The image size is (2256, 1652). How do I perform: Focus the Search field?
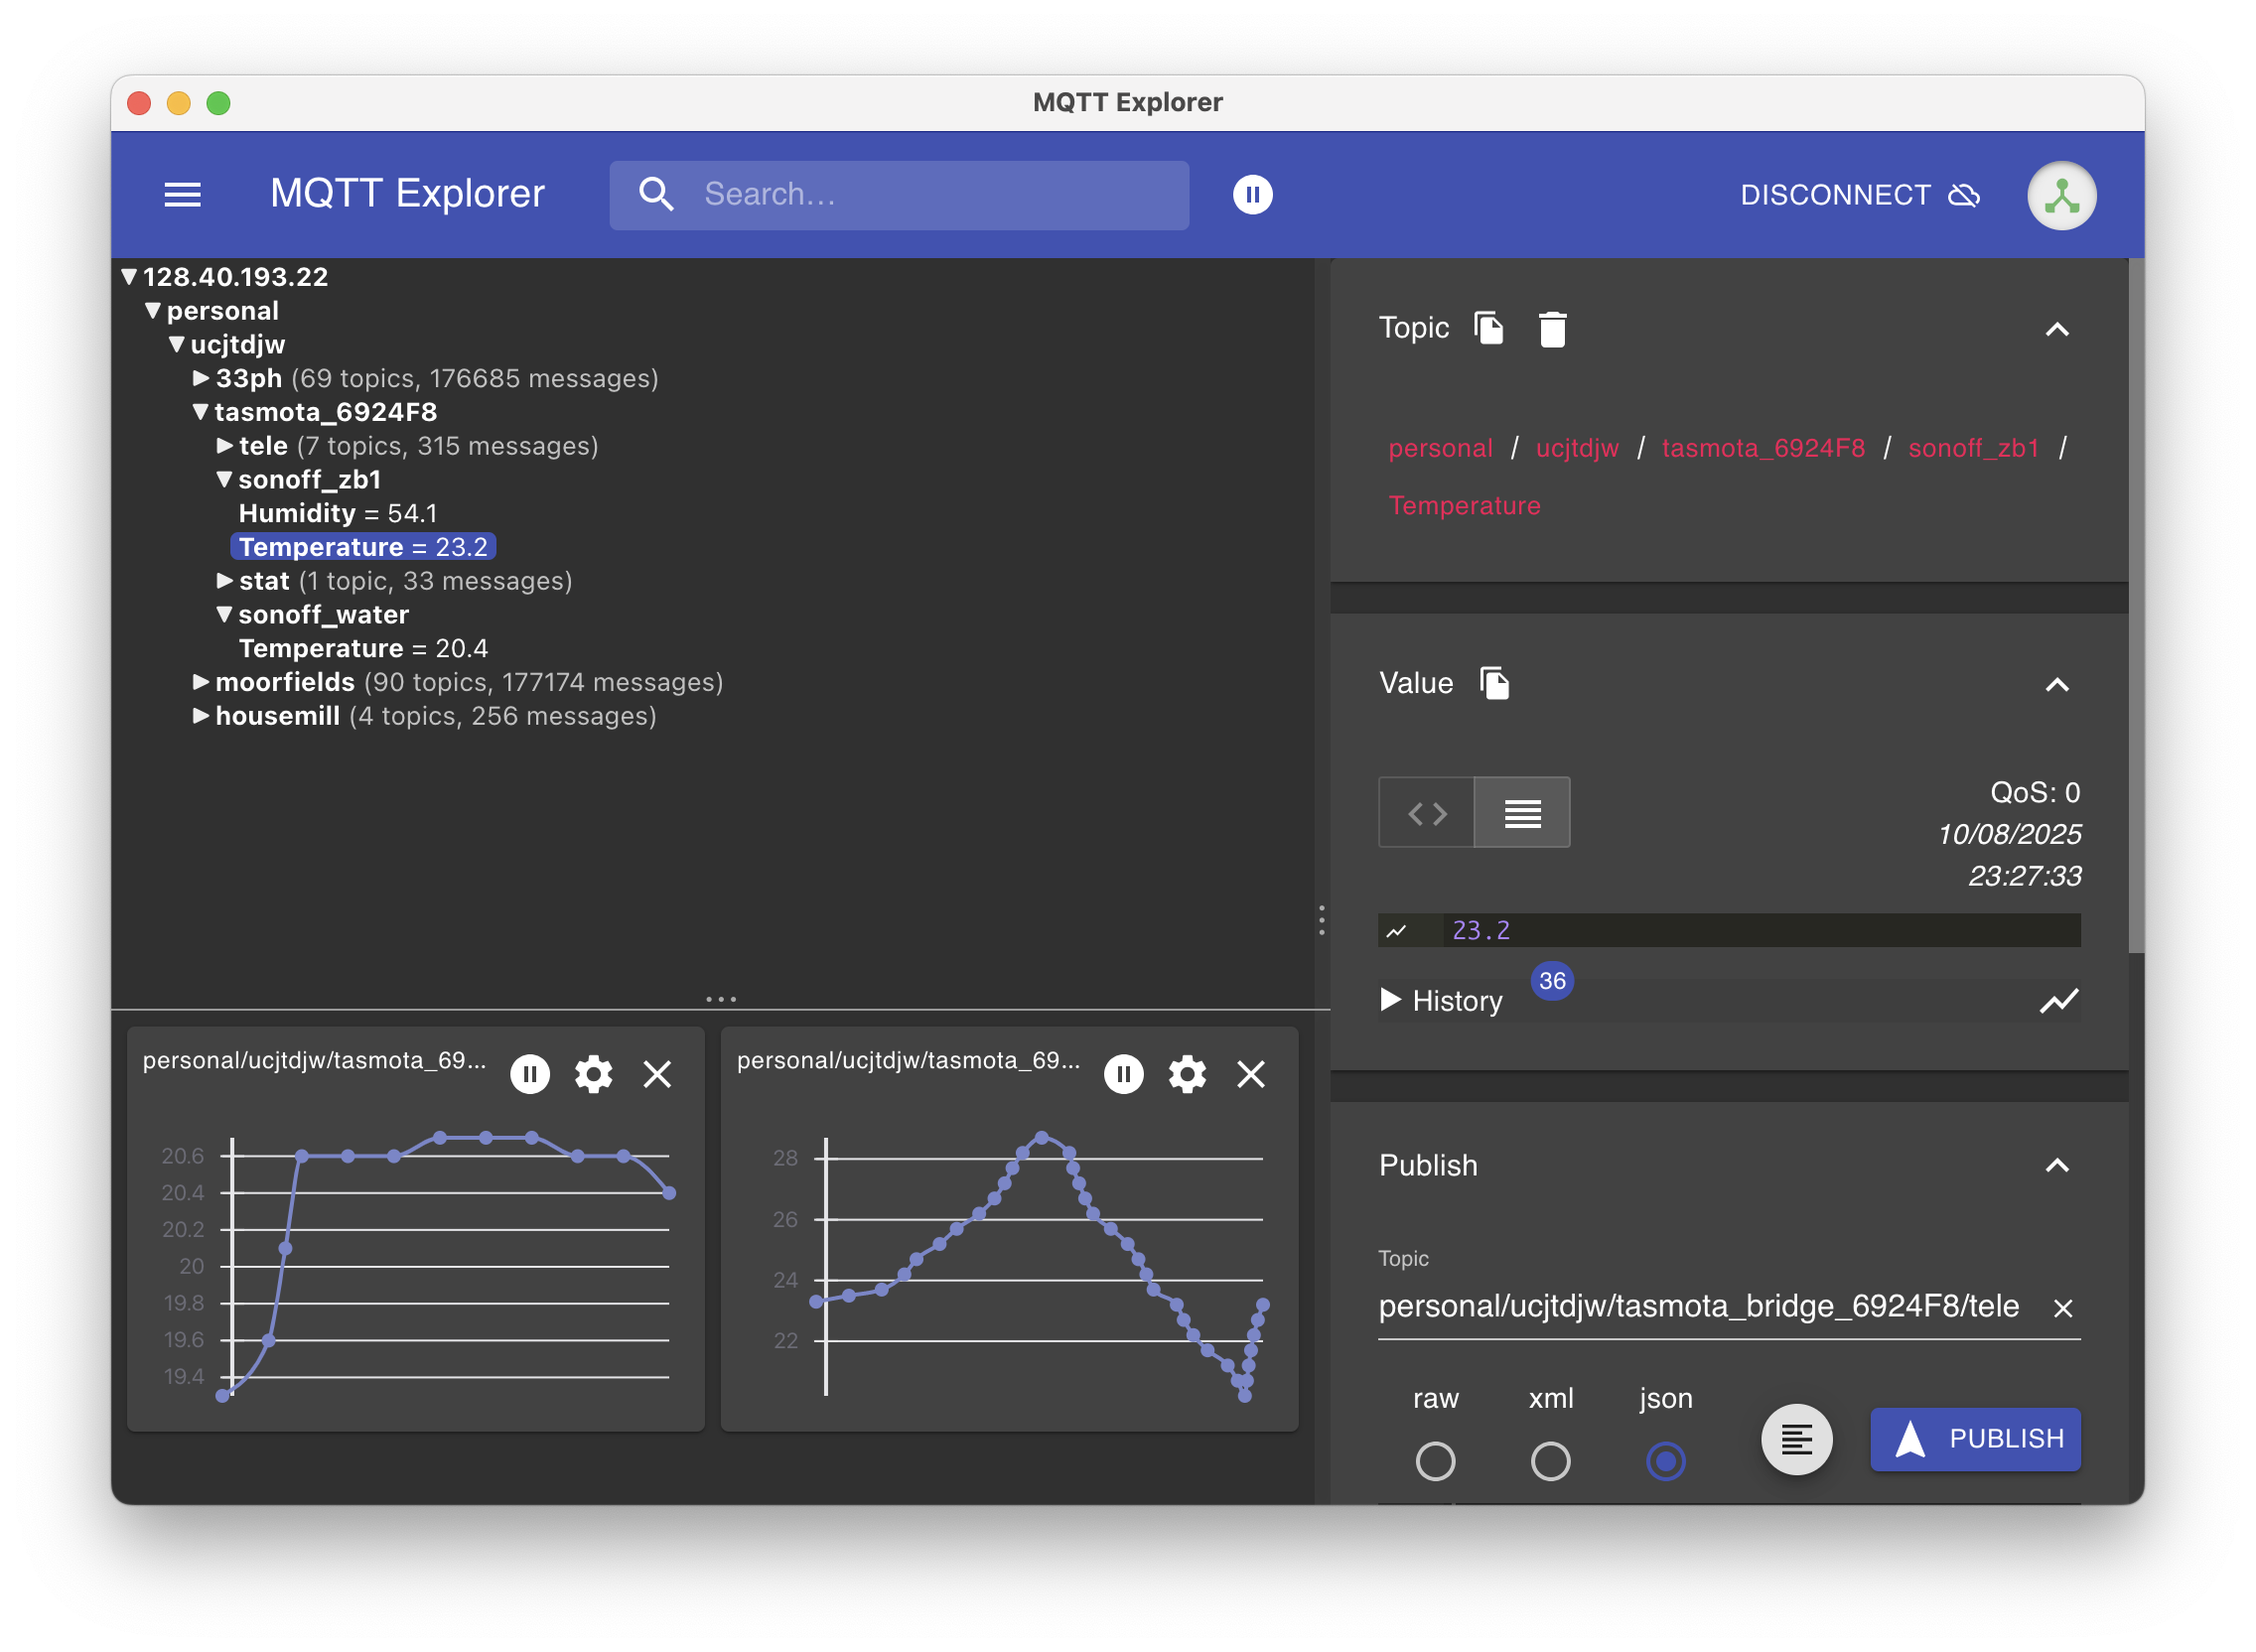899,195
